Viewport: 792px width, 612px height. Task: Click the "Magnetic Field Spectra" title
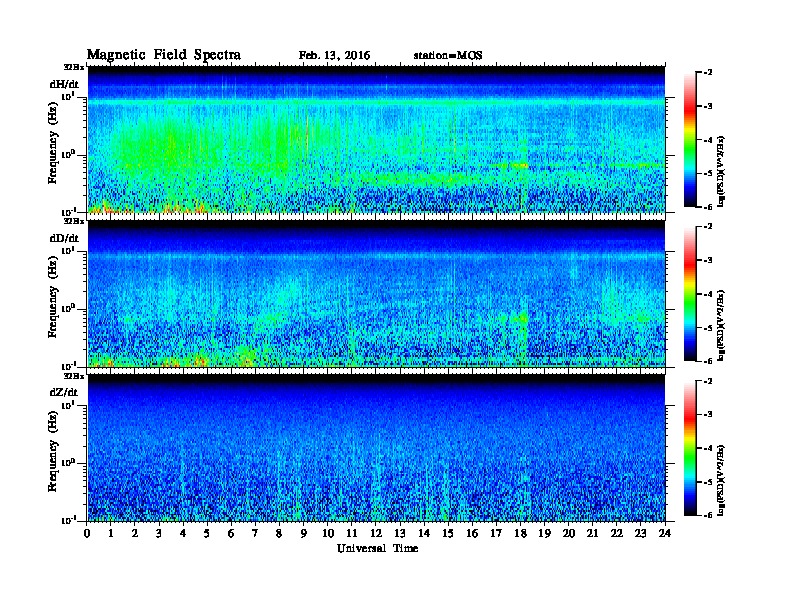(x=164, y=55)
